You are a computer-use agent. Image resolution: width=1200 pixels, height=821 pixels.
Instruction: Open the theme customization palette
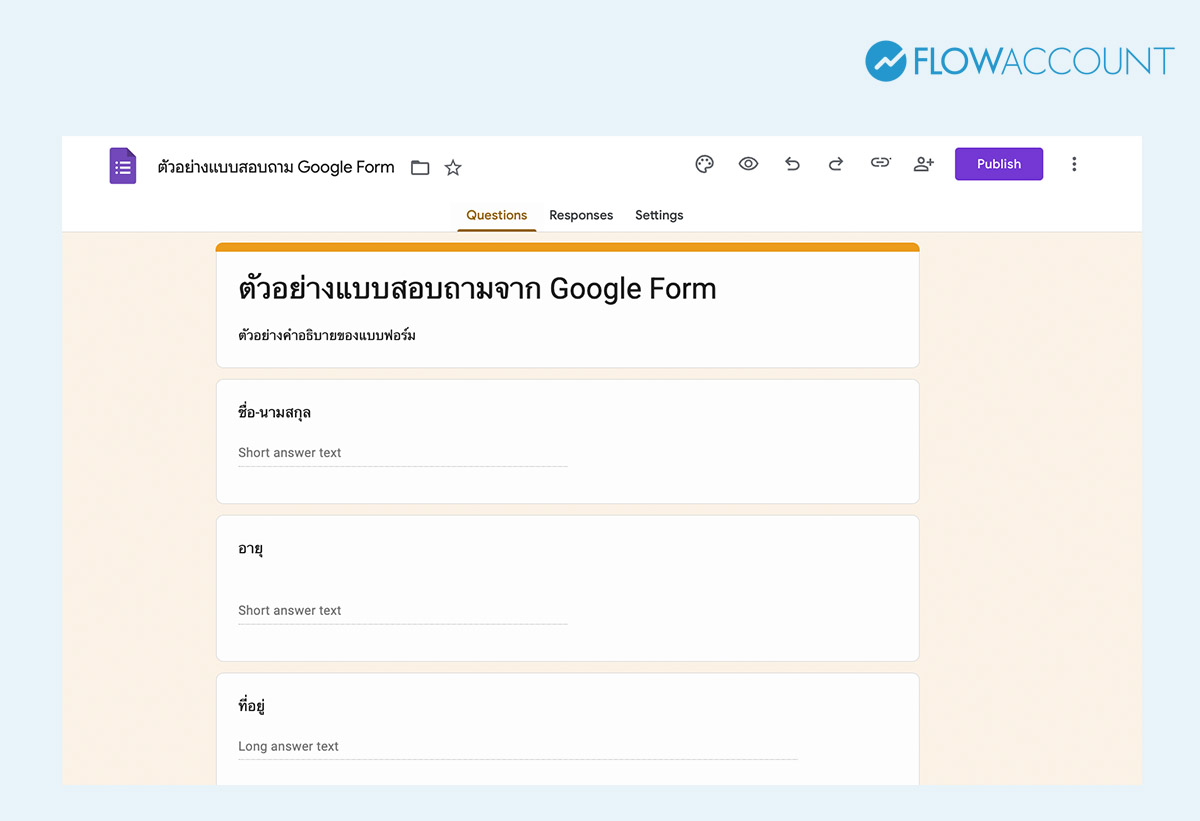tap(704, 163)
